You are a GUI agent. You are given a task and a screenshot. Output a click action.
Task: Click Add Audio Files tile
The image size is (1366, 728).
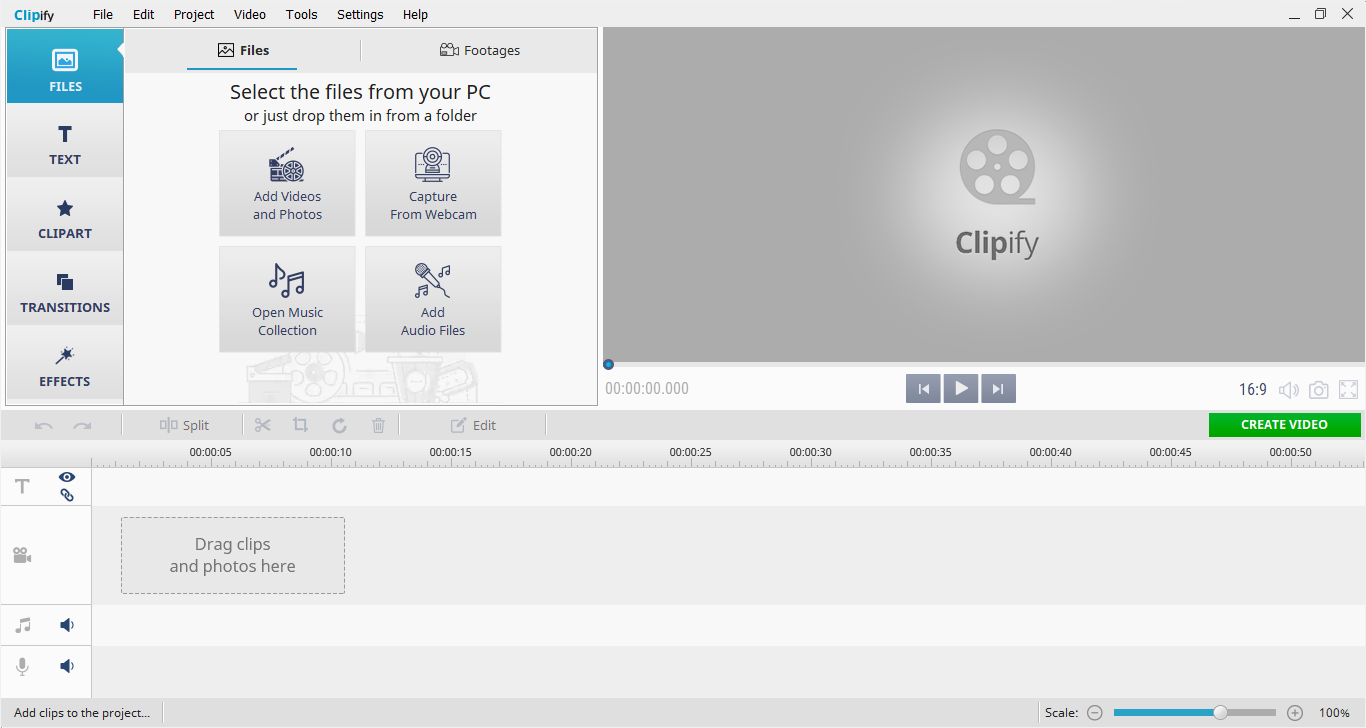tap(433, 299)
